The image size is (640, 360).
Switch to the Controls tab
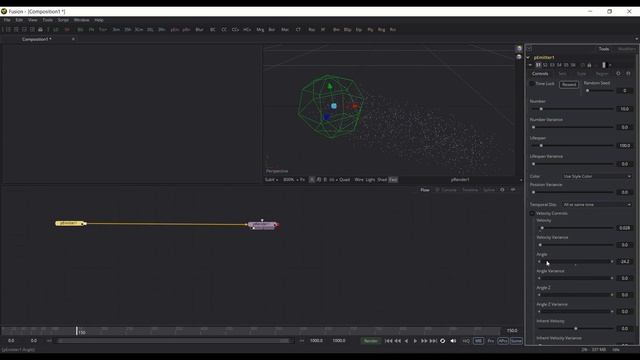pyautogui.click(x=540, y=74)
